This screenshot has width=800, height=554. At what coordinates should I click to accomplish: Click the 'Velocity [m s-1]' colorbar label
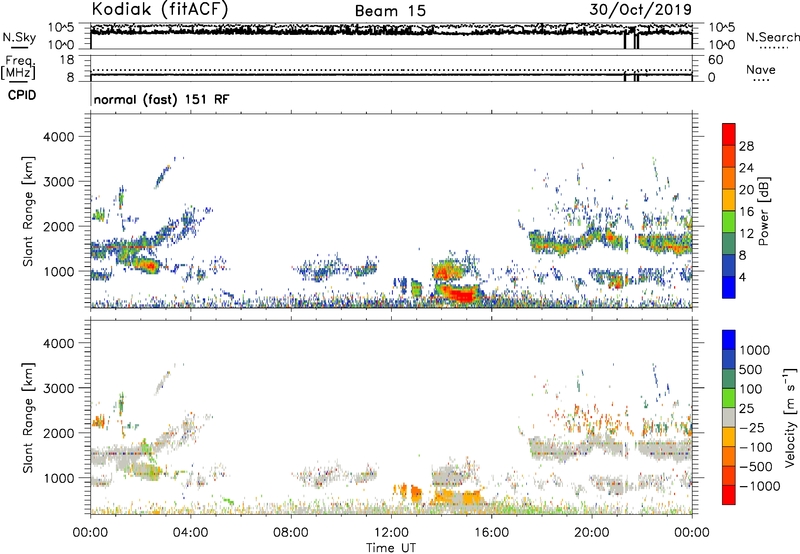790,417
